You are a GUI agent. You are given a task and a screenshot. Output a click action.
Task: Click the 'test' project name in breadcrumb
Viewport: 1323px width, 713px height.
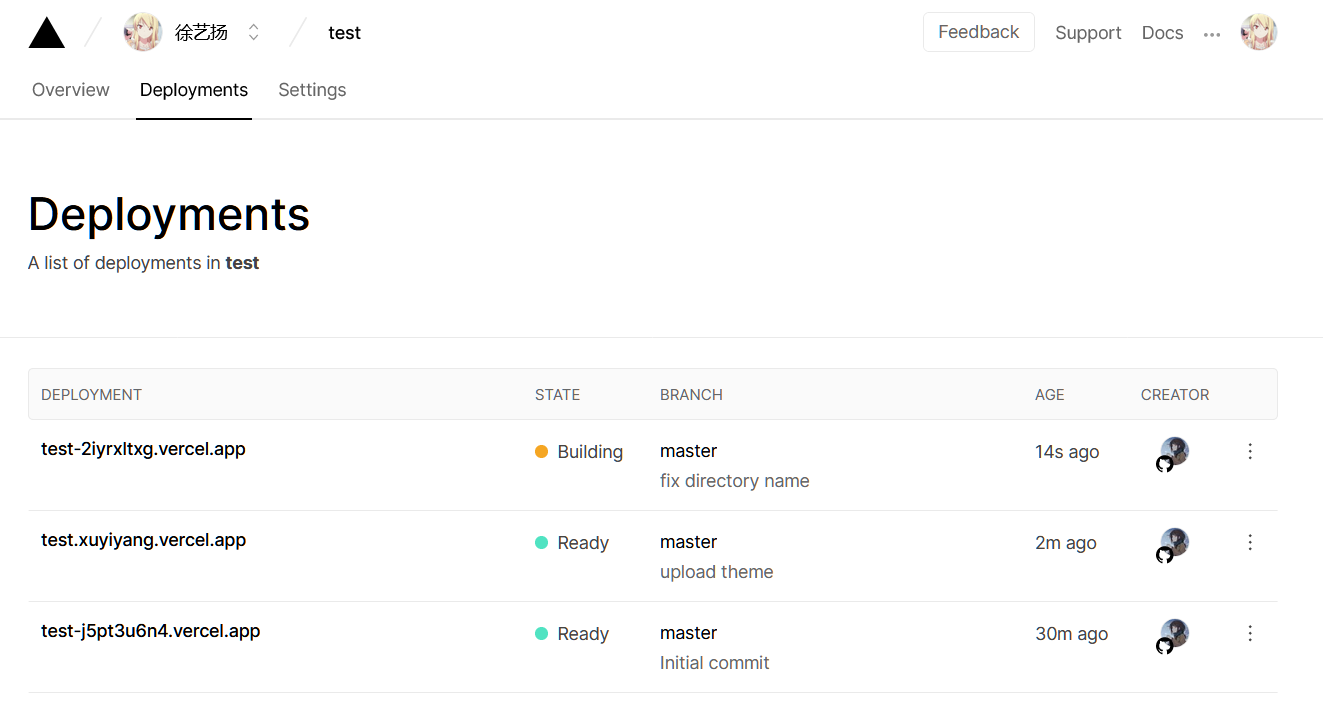click(x=344, y=33)
